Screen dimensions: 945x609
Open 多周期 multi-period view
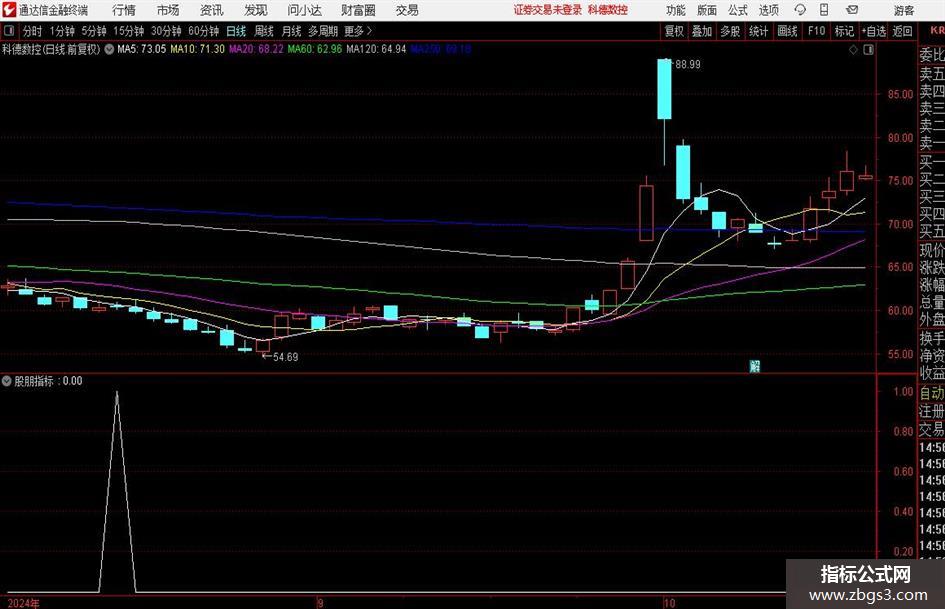323,31
